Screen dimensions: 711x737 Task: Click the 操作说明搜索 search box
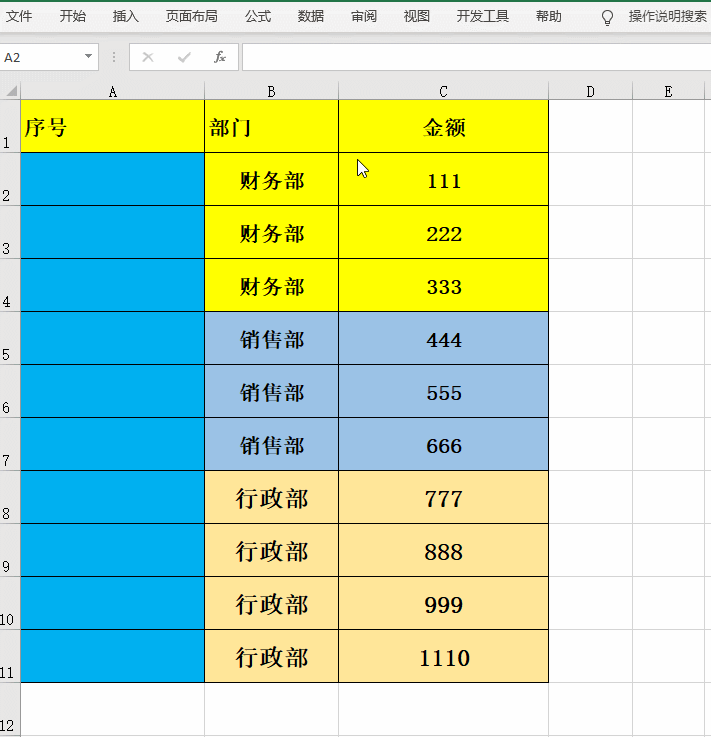(667, 16)
